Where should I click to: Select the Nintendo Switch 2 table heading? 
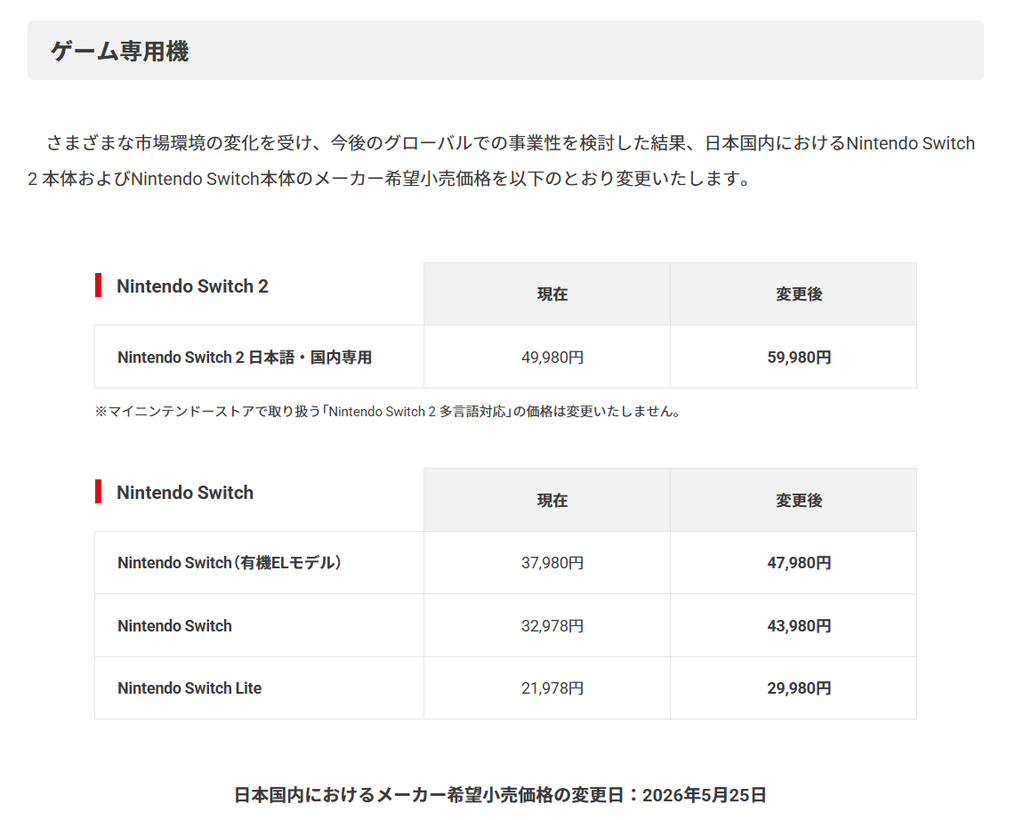[x=193, y=287]
